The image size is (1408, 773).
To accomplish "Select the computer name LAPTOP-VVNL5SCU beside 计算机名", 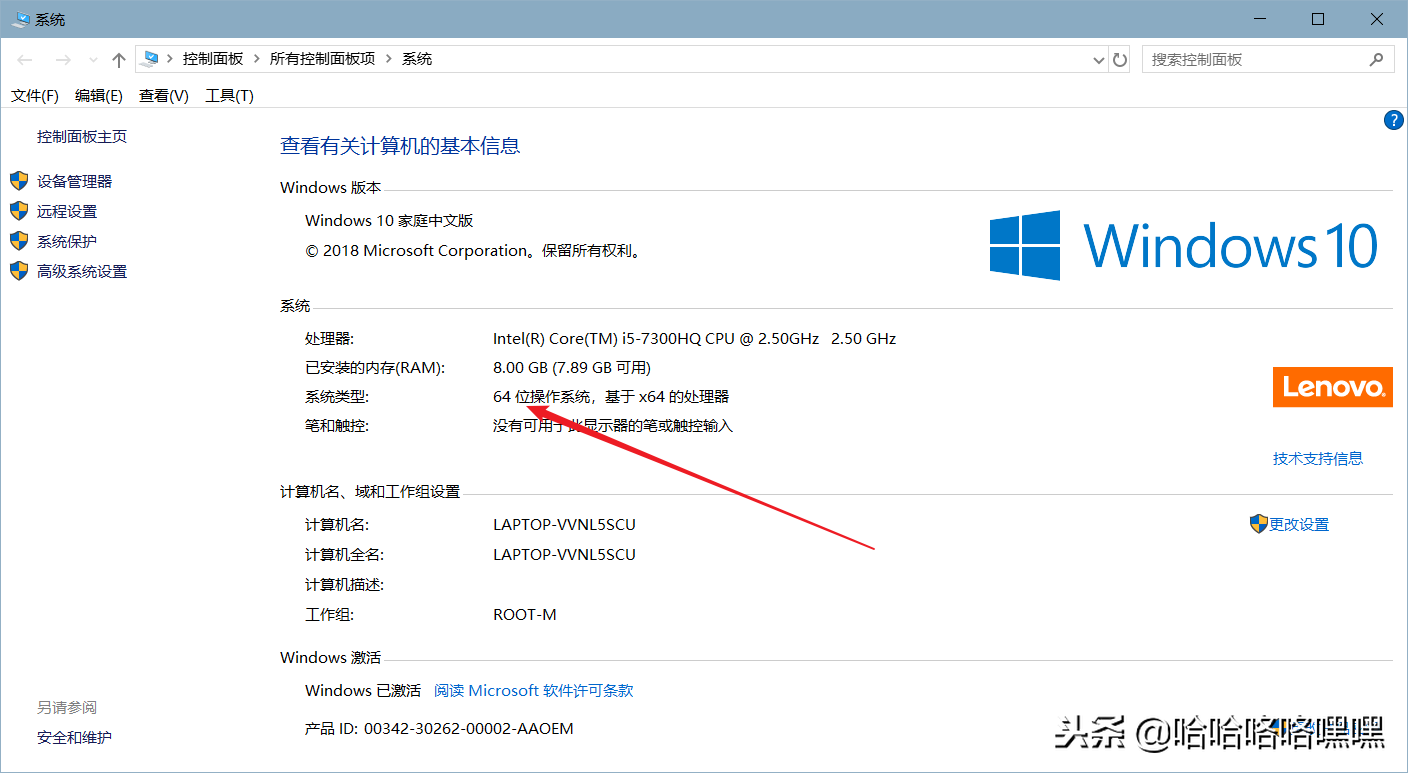I will click(564, 525).
